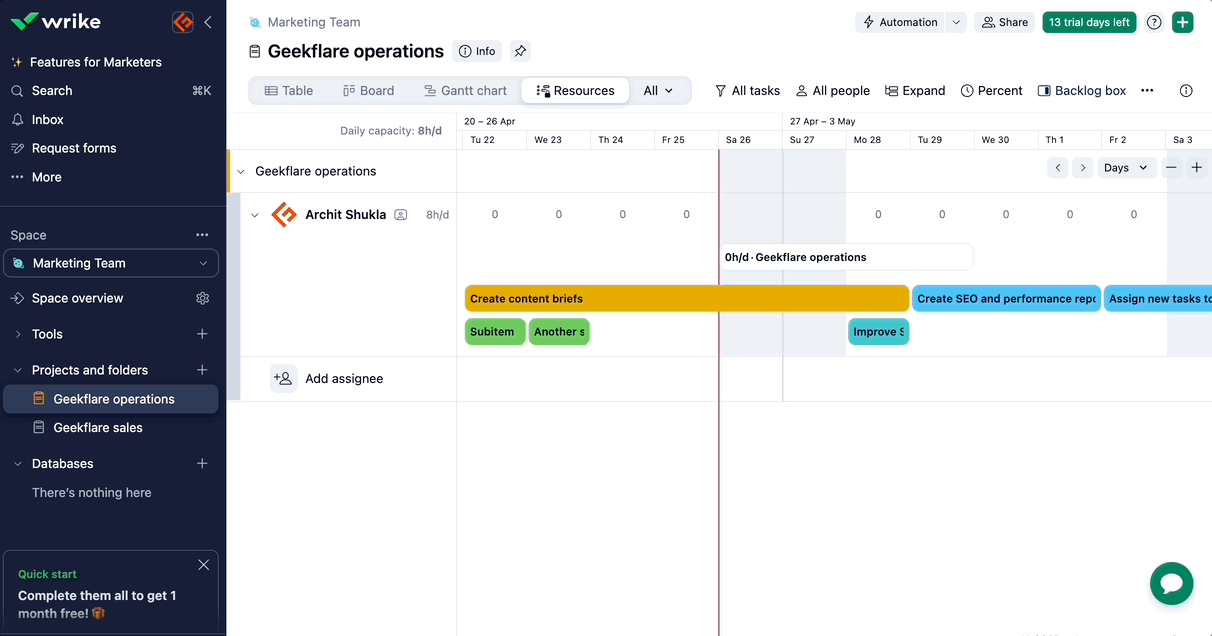The height and width of the screenshot is (636, 1212).
Task: Add a new project or folder
Action: click(202, 370)
